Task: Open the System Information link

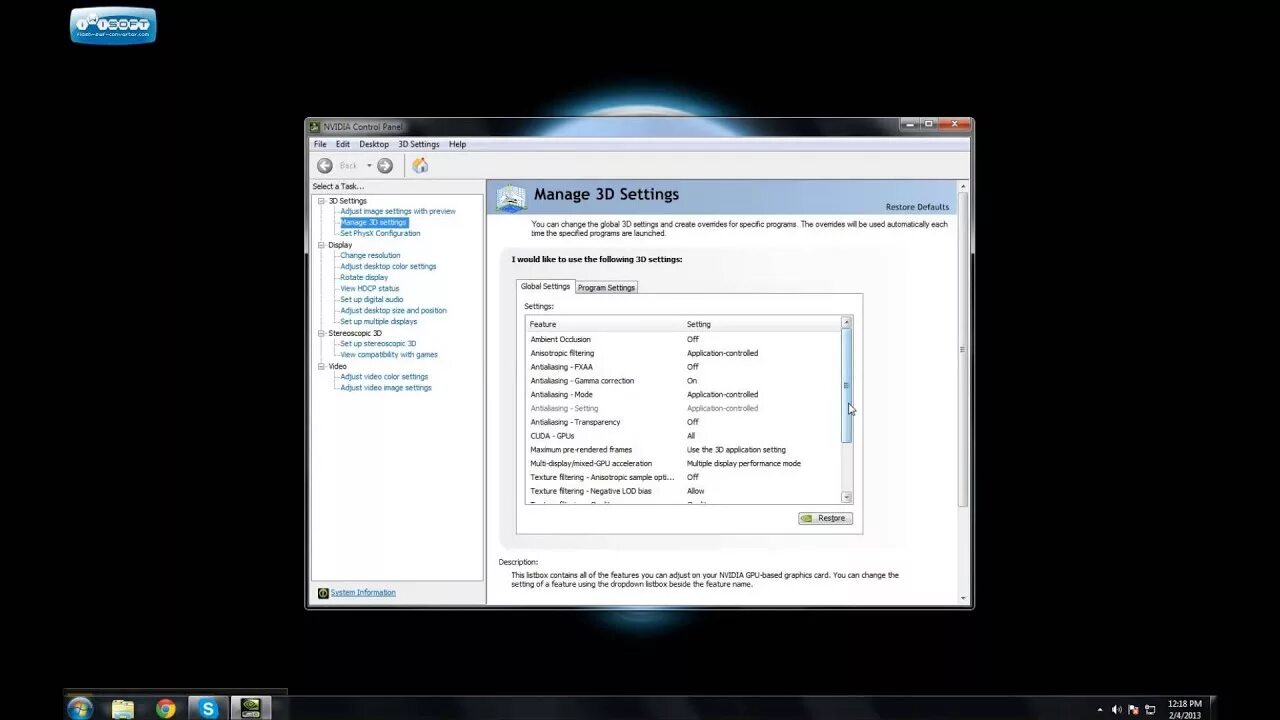Action: coord(363,593)
